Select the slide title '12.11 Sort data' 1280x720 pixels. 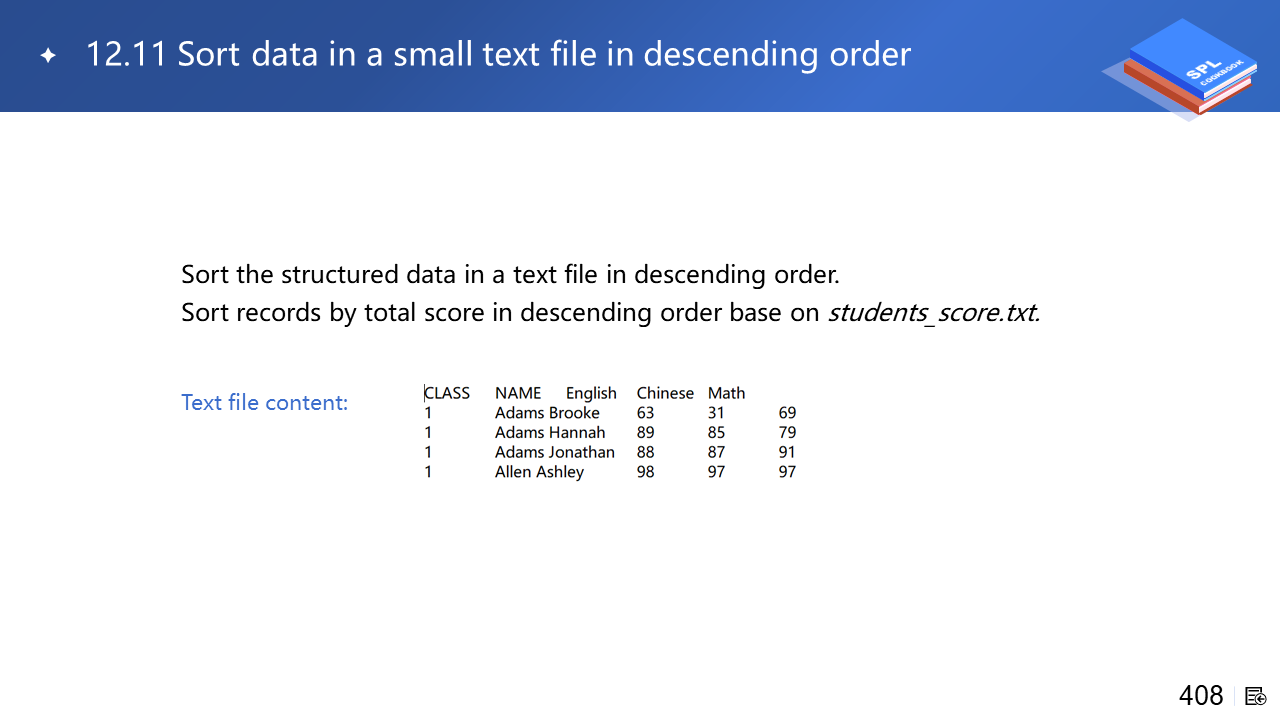(x=498, y=54)
